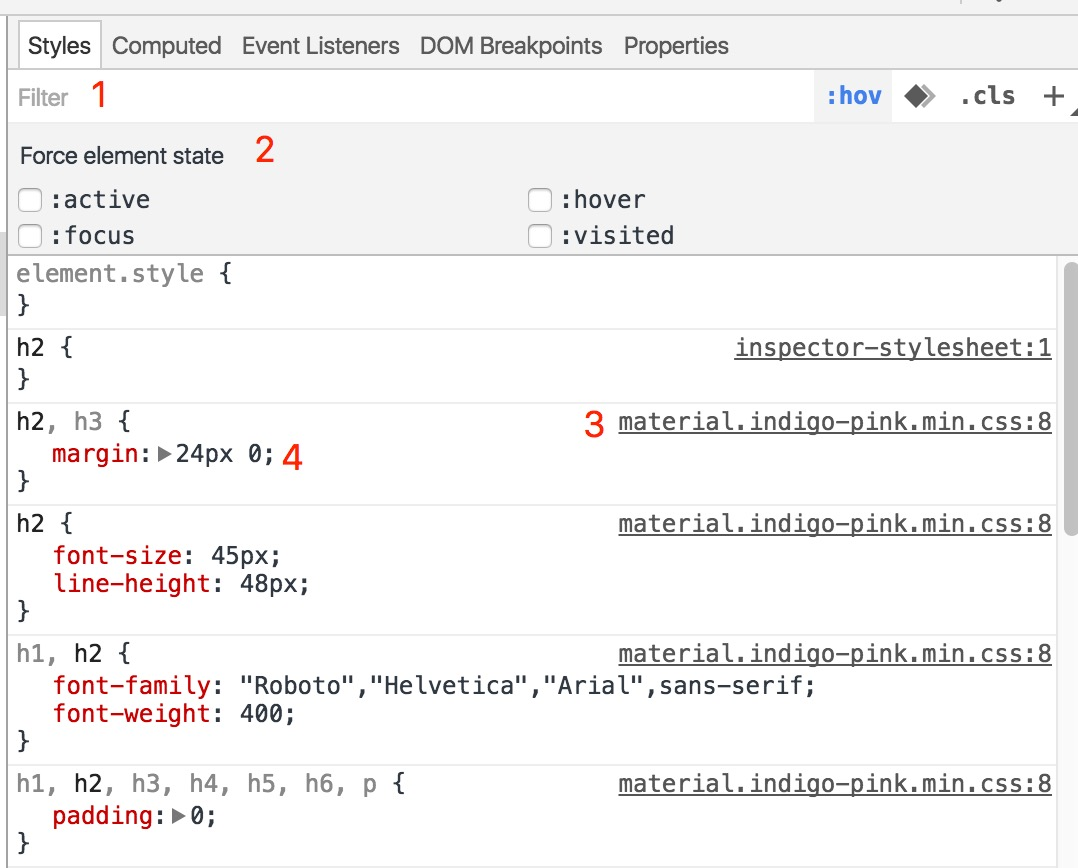Click the font-weight value 400

pos(268,714)
